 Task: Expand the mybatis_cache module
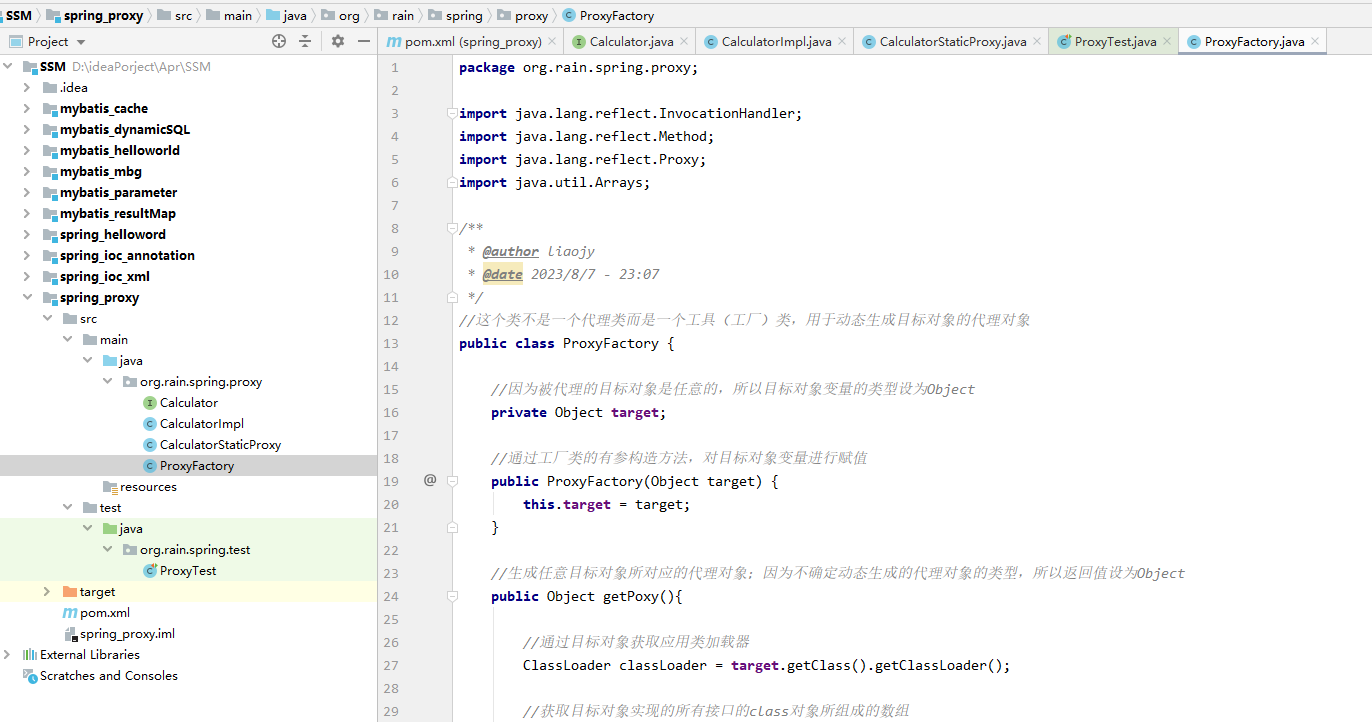click(27, 108)
